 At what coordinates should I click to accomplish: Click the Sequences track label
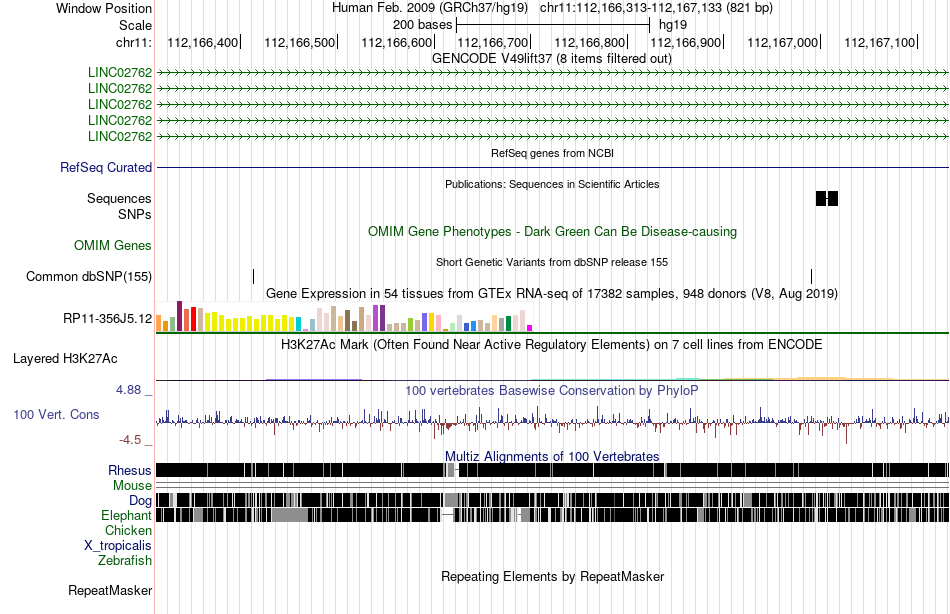coord(119,198)
